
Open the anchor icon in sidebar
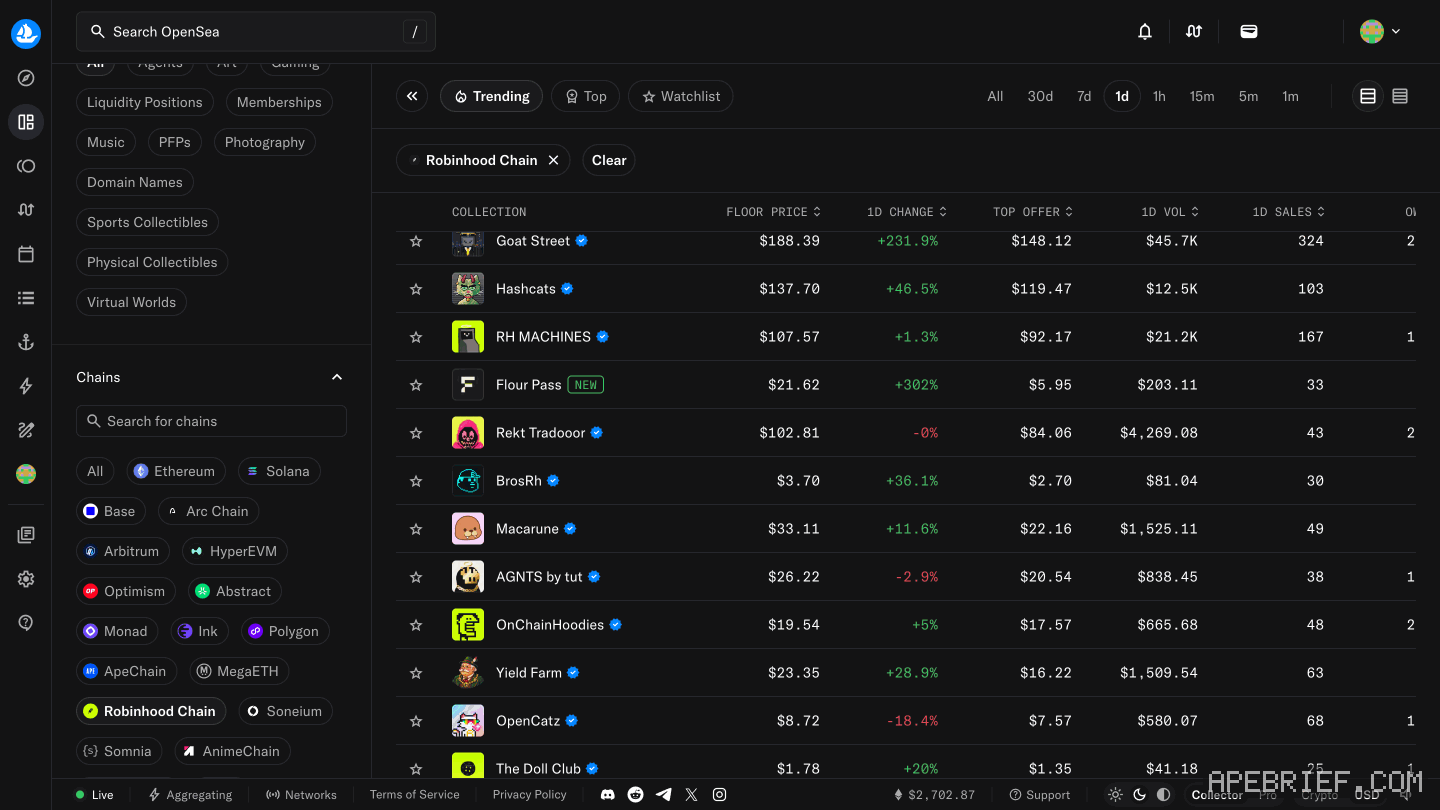[x=26, y=342]
